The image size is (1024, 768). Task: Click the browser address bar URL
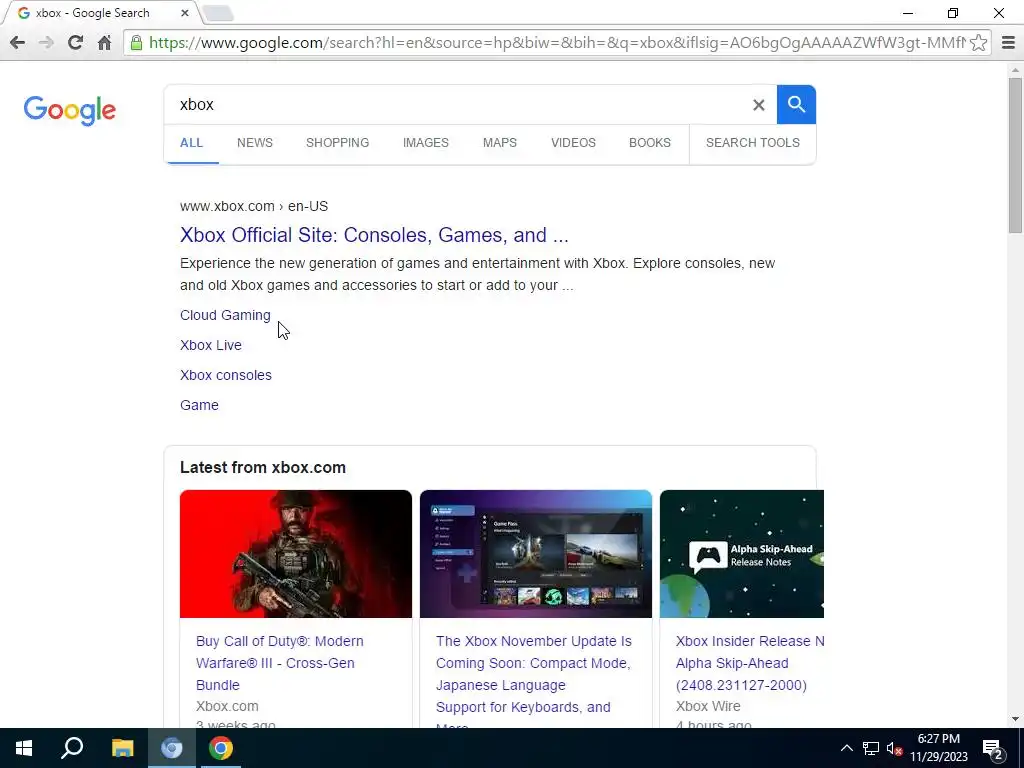[556, 43]
